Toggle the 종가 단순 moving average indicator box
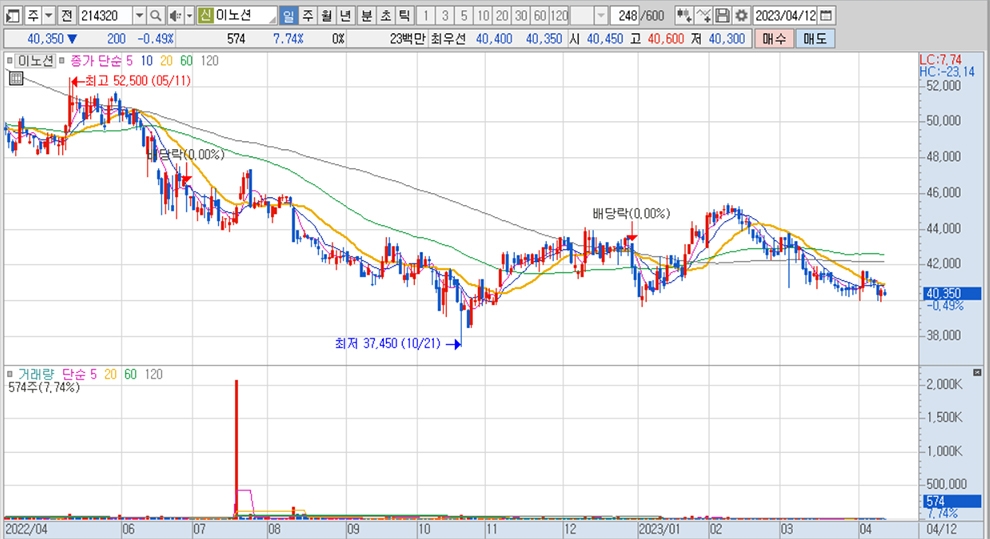Viewport: 990px width, 539px height. coord(61,61)
